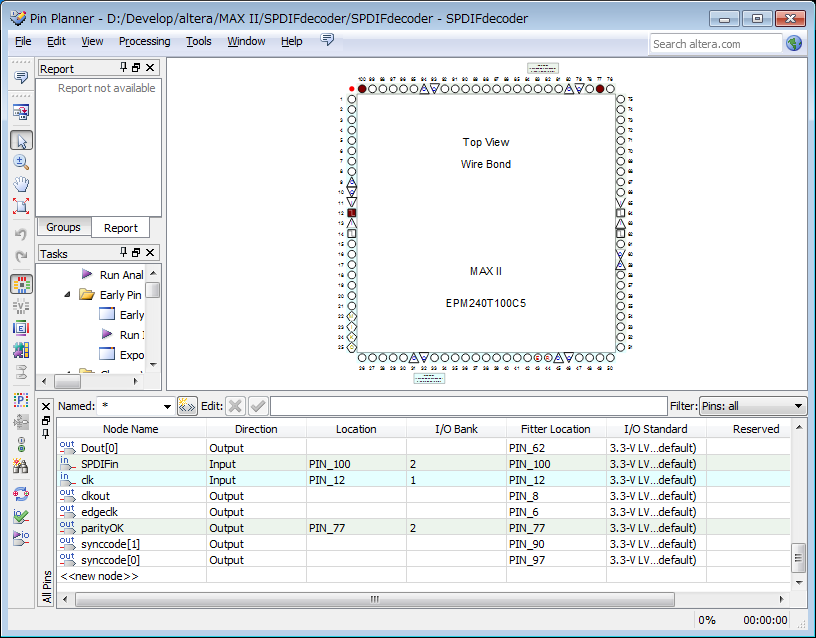Select the <<new node>> table row
Viewport: 816px width, 638px height.
pyautogui.click(x=423, y=576)
